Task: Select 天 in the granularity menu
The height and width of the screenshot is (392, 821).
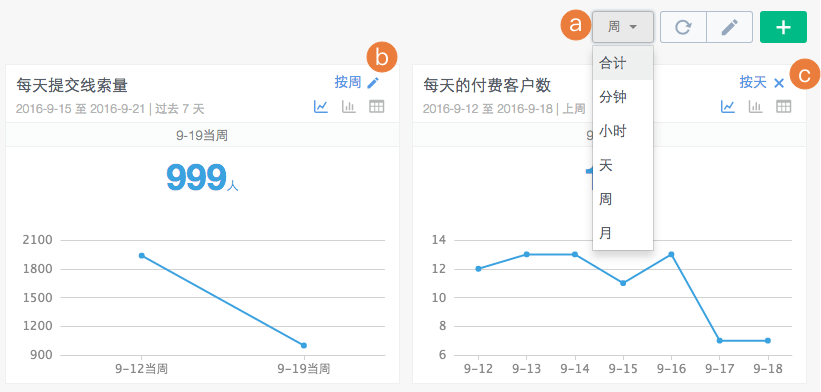Action: point(623,166)
